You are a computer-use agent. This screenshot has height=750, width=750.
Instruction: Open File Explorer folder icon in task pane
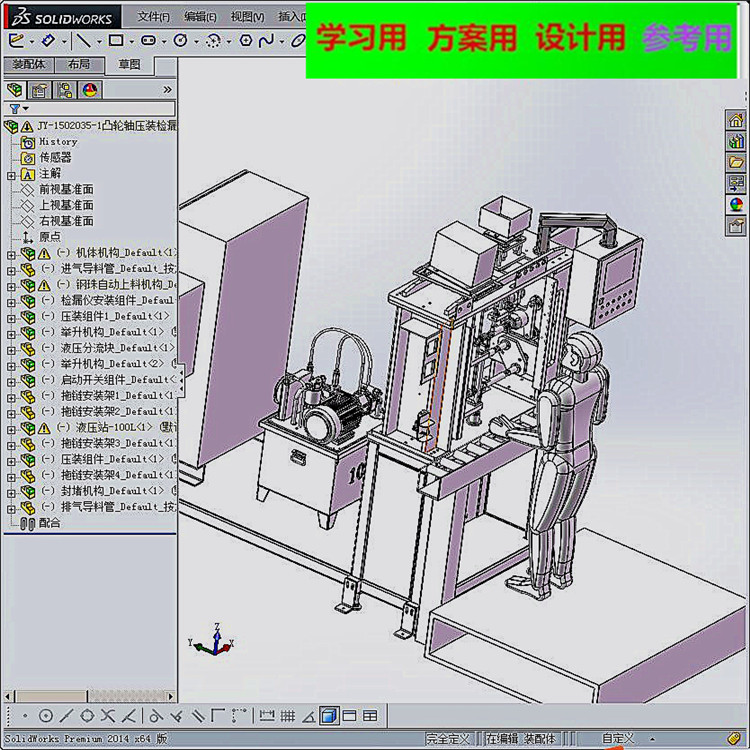[736, 162]
